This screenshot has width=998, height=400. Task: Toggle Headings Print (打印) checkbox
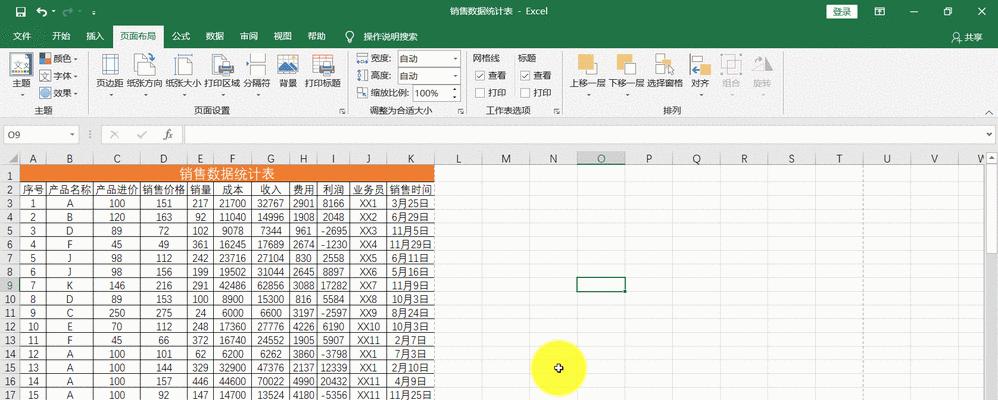pos(525,93)
